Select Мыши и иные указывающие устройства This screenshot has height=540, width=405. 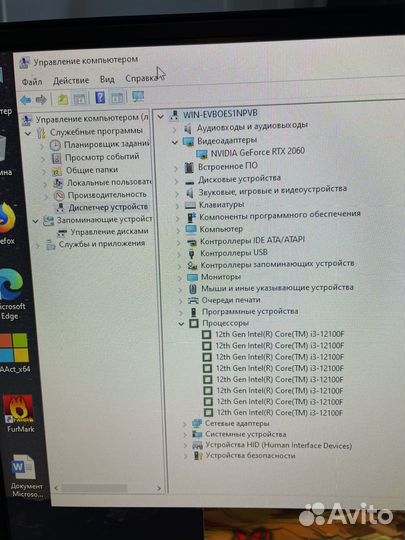coord(277,288)
